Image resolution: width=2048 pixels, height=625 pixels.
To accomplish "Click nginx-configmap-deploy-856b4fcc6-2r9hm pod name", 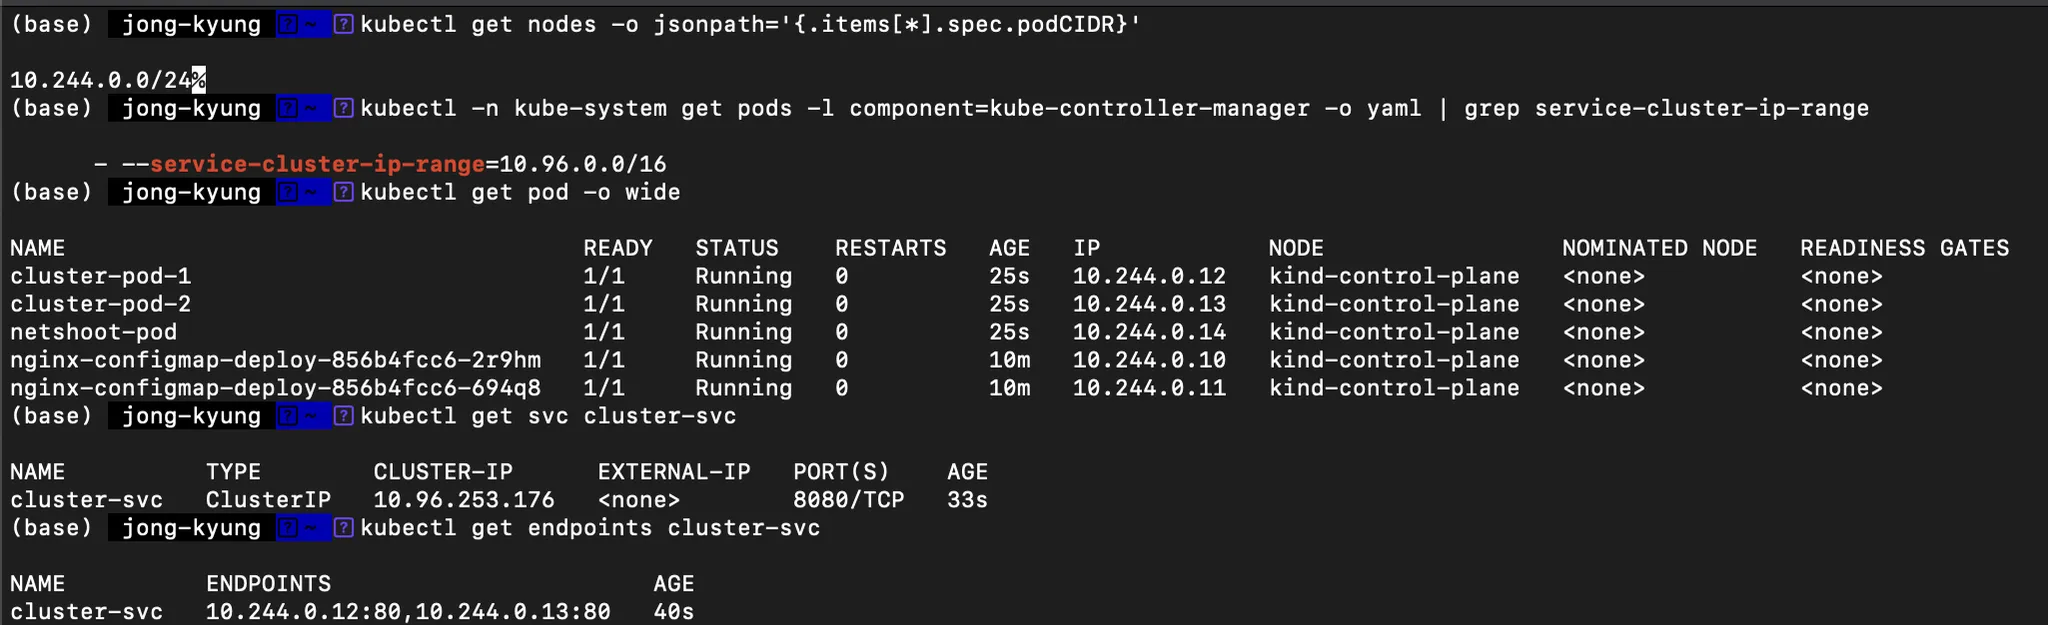I will 275,360.
